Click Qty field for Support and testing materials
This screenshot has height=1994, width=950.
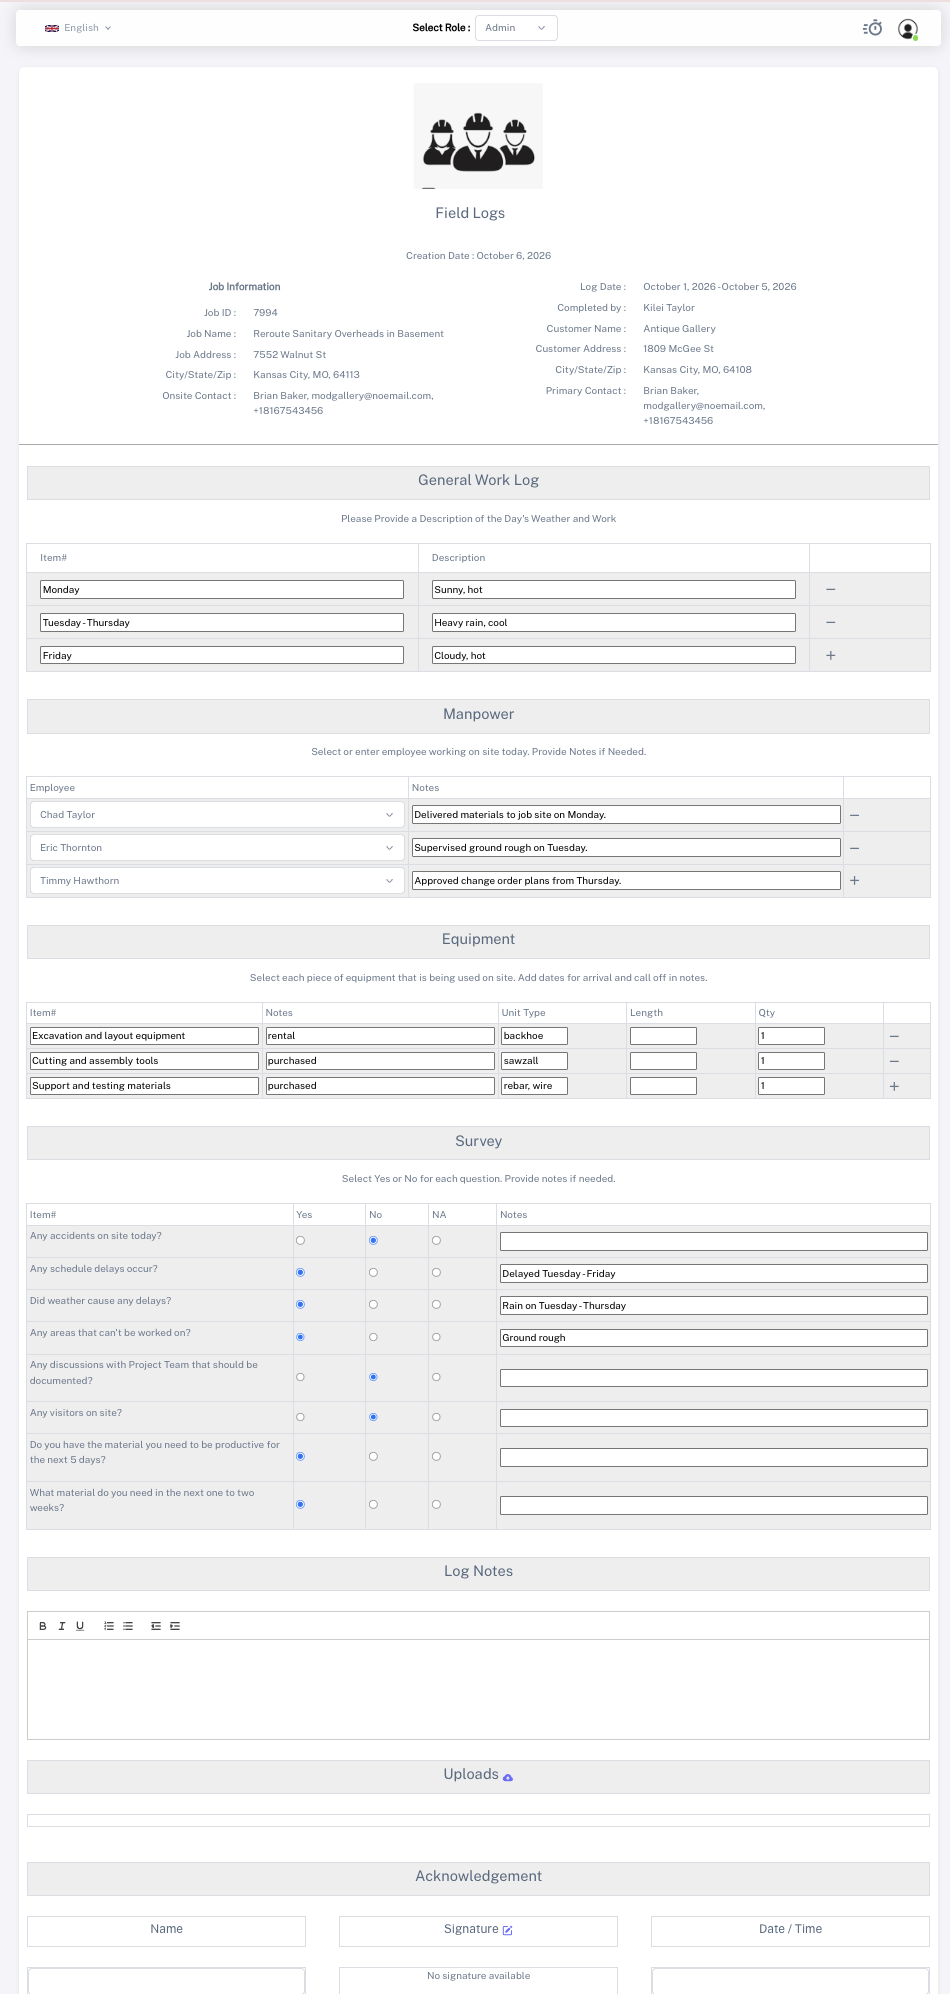click(791, 1086)
